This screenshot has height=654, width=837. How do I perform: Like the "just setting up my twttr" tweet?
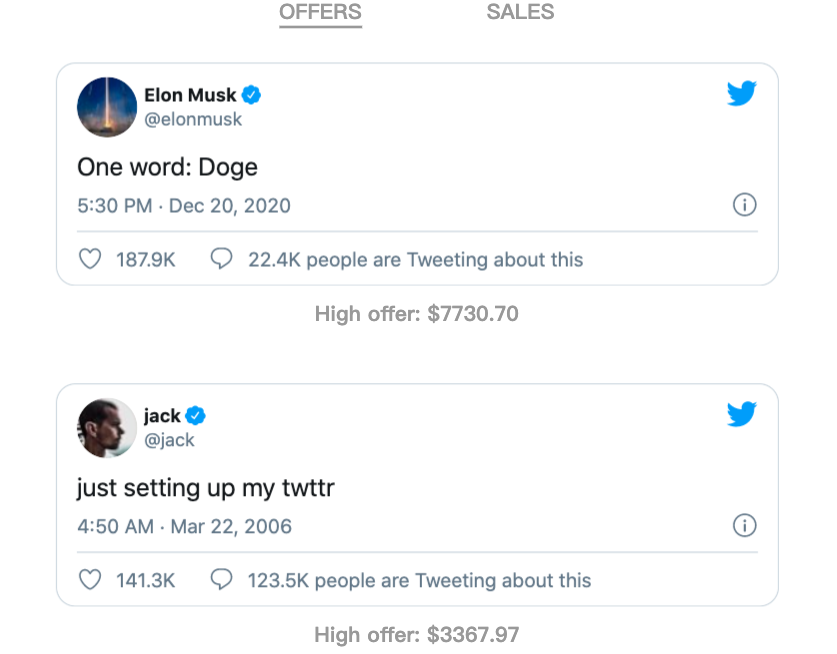(90, 580)
